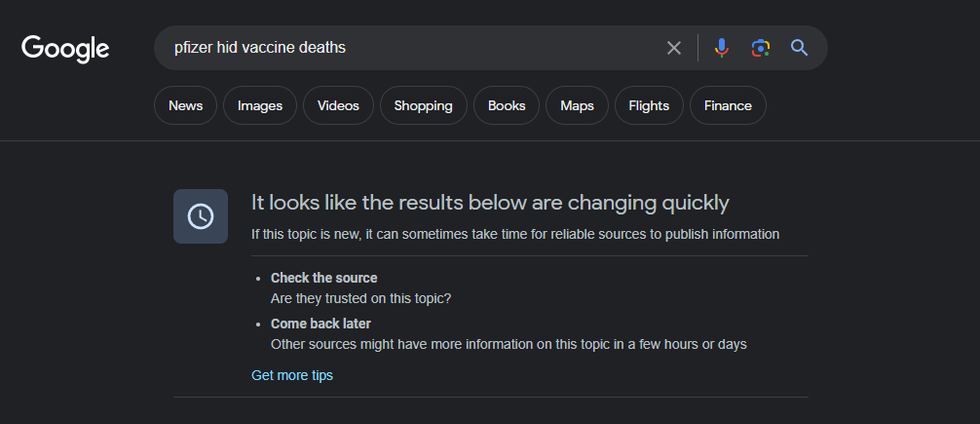Click the "Come back later" bullet heading
Viewport: 980px width, 424px height.
320,324
